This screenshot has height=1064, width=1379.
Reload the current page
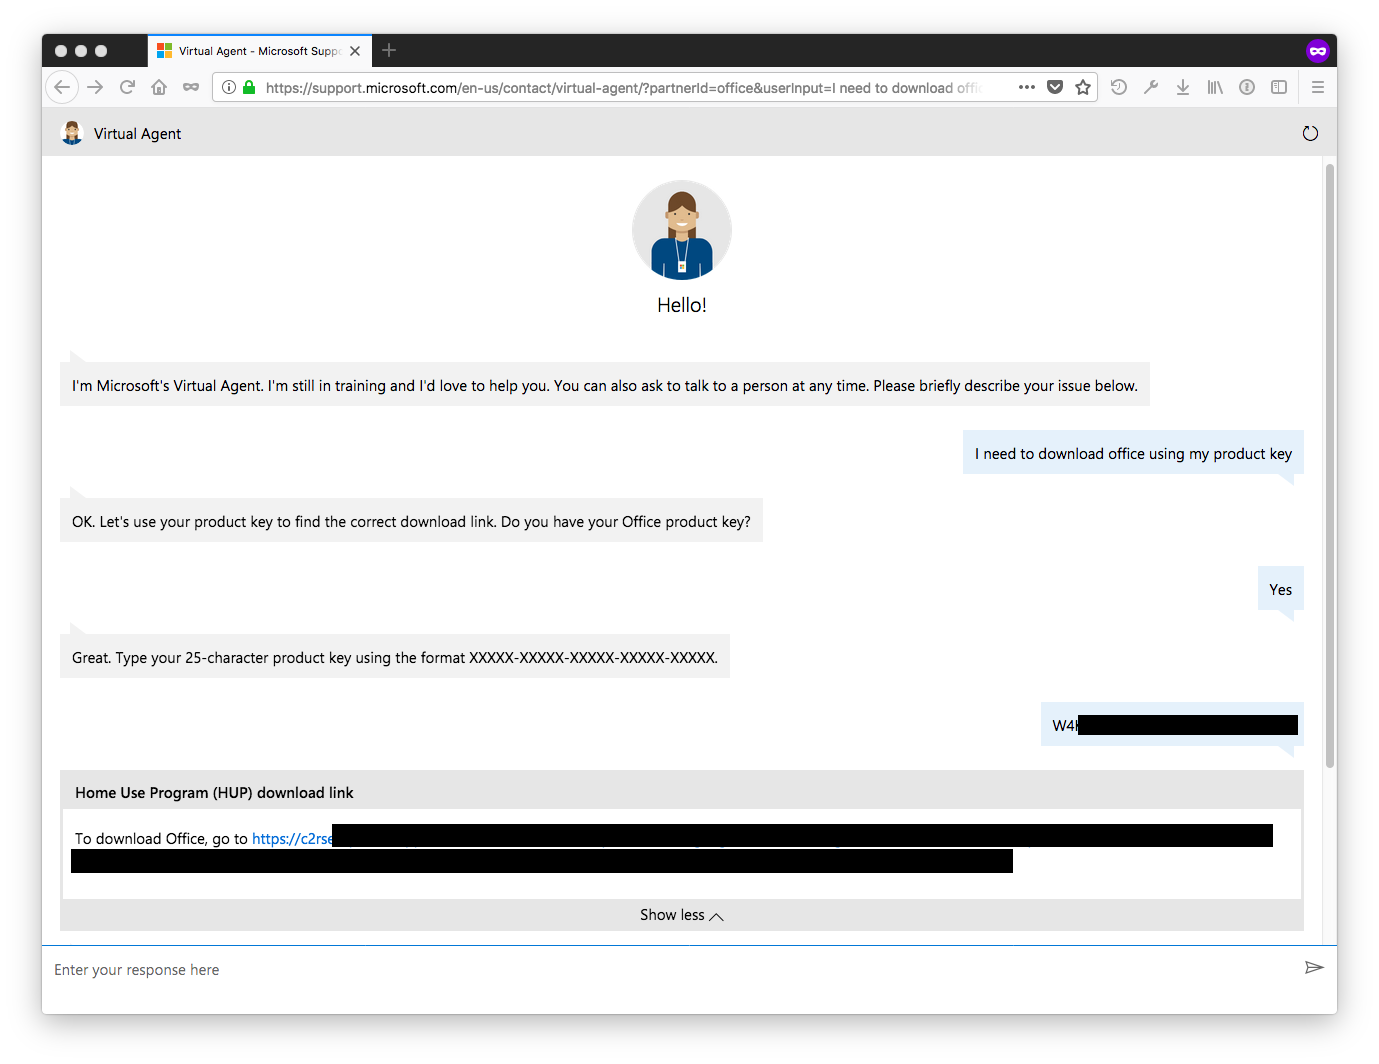127,88
